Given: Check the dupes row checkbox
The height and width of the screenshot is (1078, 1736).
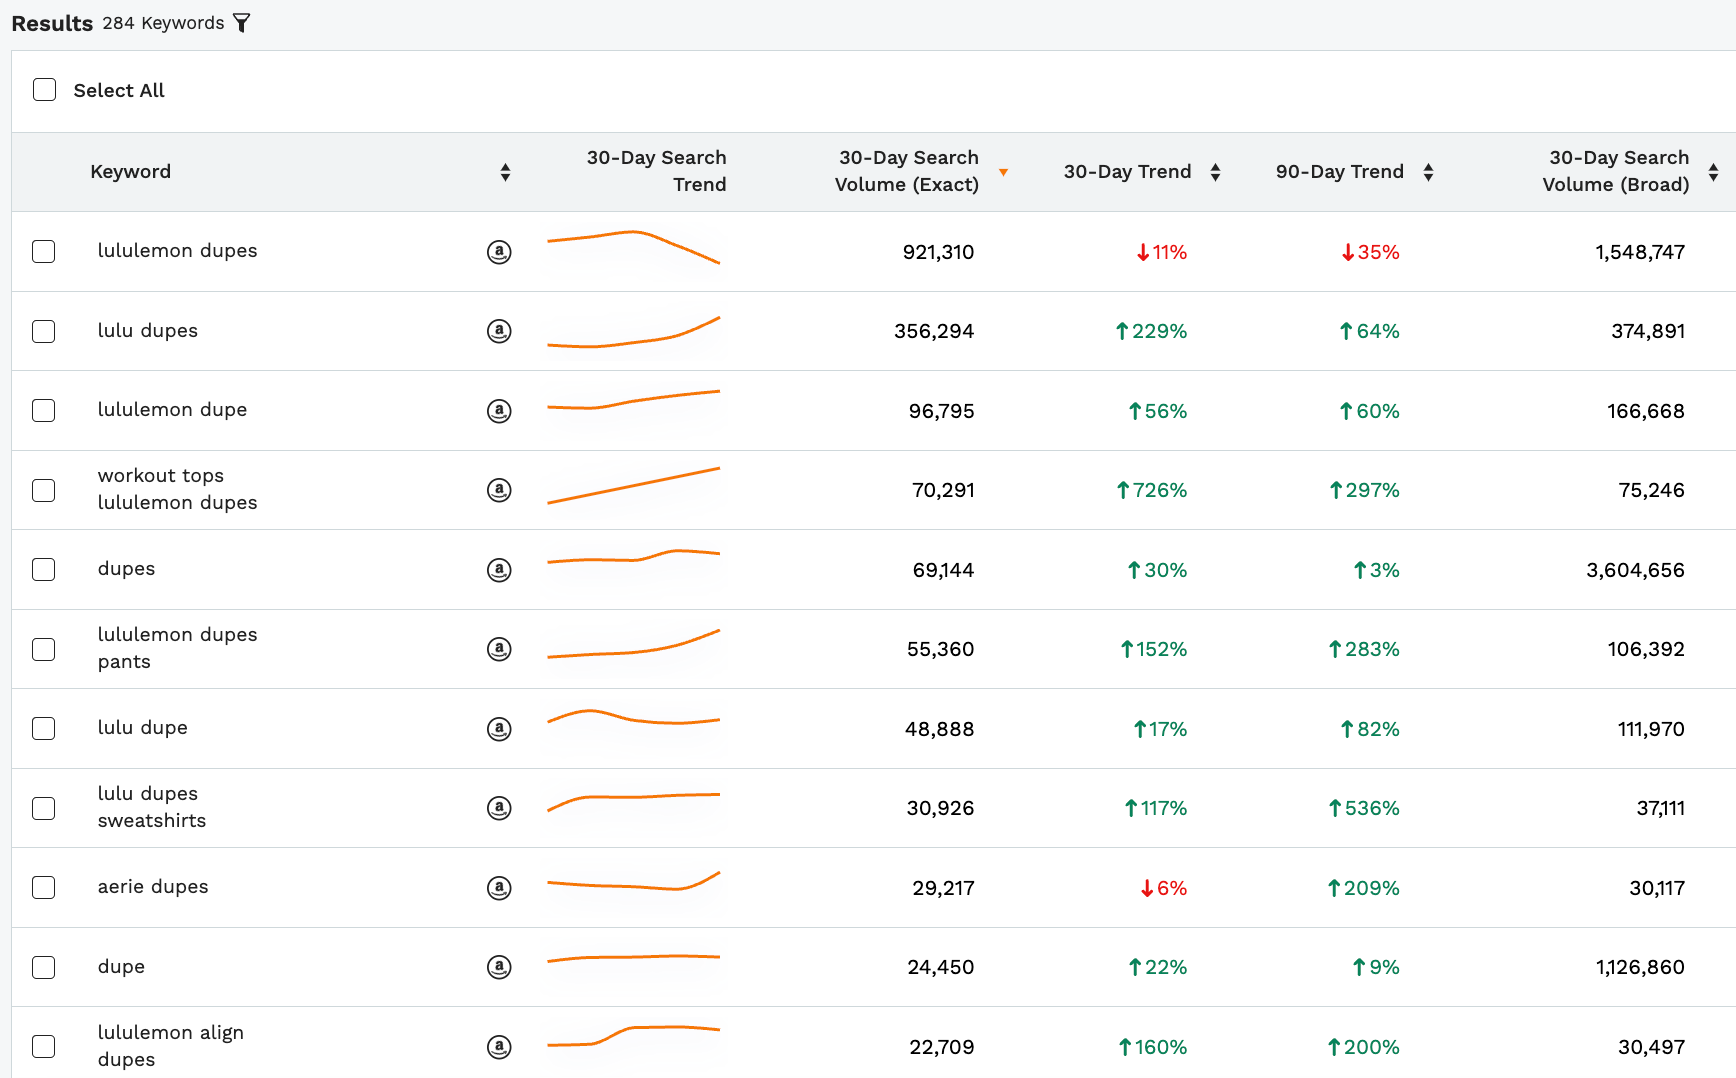Looking at the screenshot, I should tap(43, 569).
